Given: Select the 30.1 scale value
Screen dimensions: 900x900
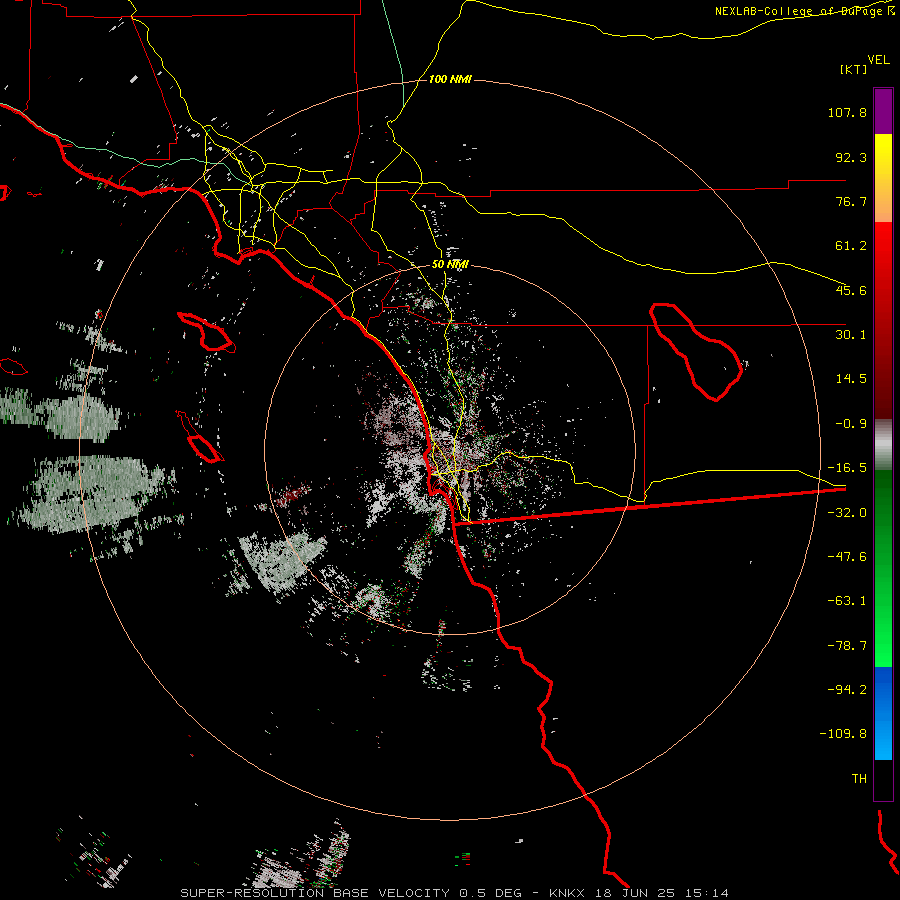Looking at the screenshot, I should click(851, 335).
